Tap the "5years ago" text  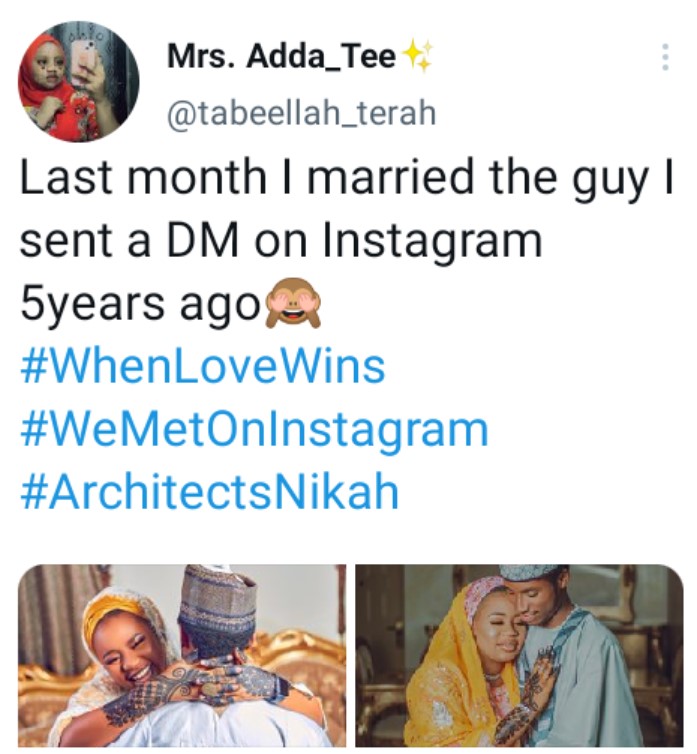[139, 306]
